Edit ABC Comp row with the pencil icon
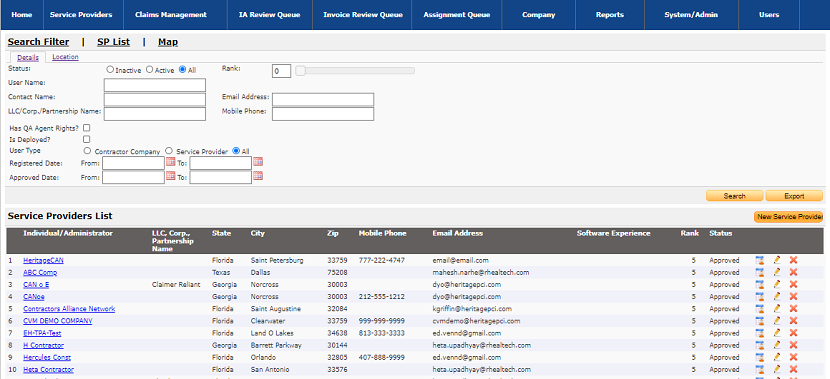The width and height of the screenshot is (830, 379). (x=777, y=272)
